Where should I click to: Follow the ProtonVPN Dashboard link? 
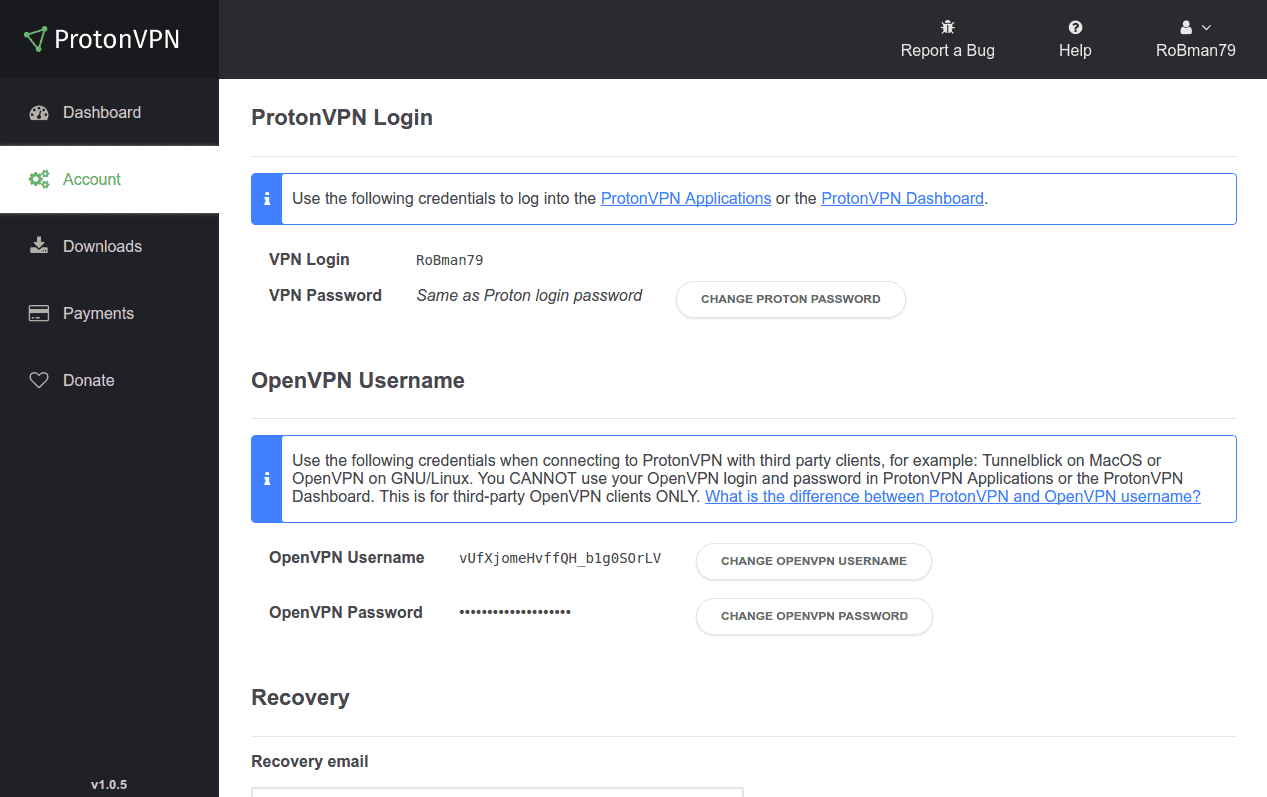coord(903,198)
